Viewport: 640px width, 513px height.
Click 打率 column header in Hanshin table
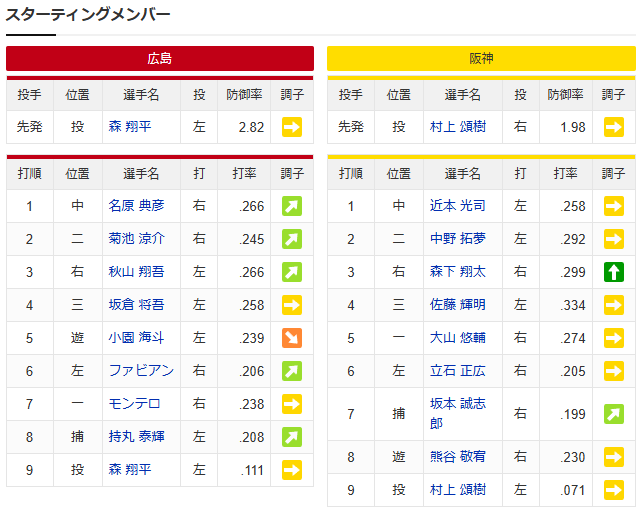pyautogui.click(x=565, y=173)
